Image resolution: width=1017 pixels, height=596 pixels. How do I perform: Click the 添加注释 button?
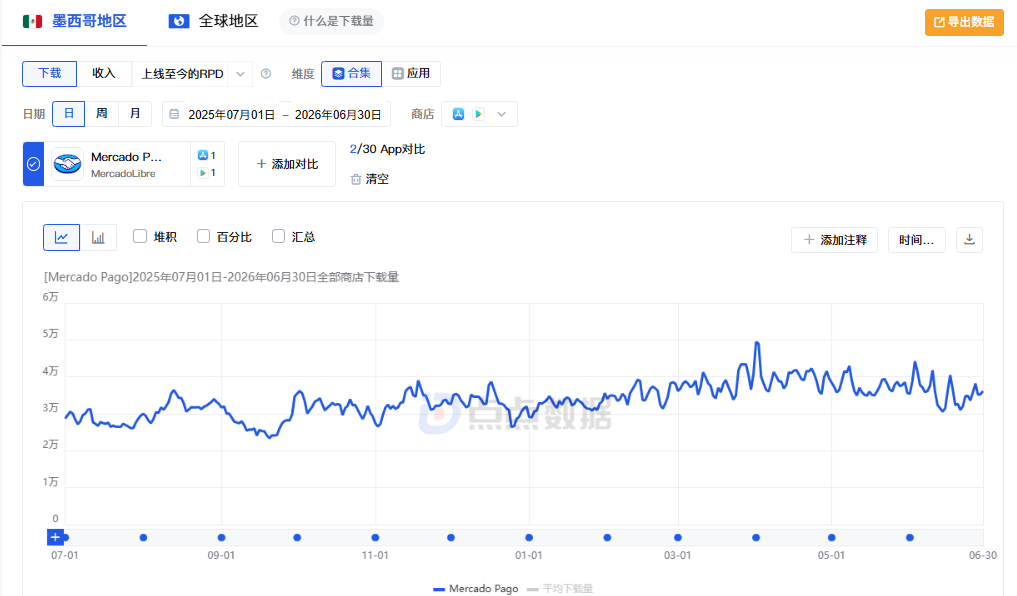coord(834,240)
